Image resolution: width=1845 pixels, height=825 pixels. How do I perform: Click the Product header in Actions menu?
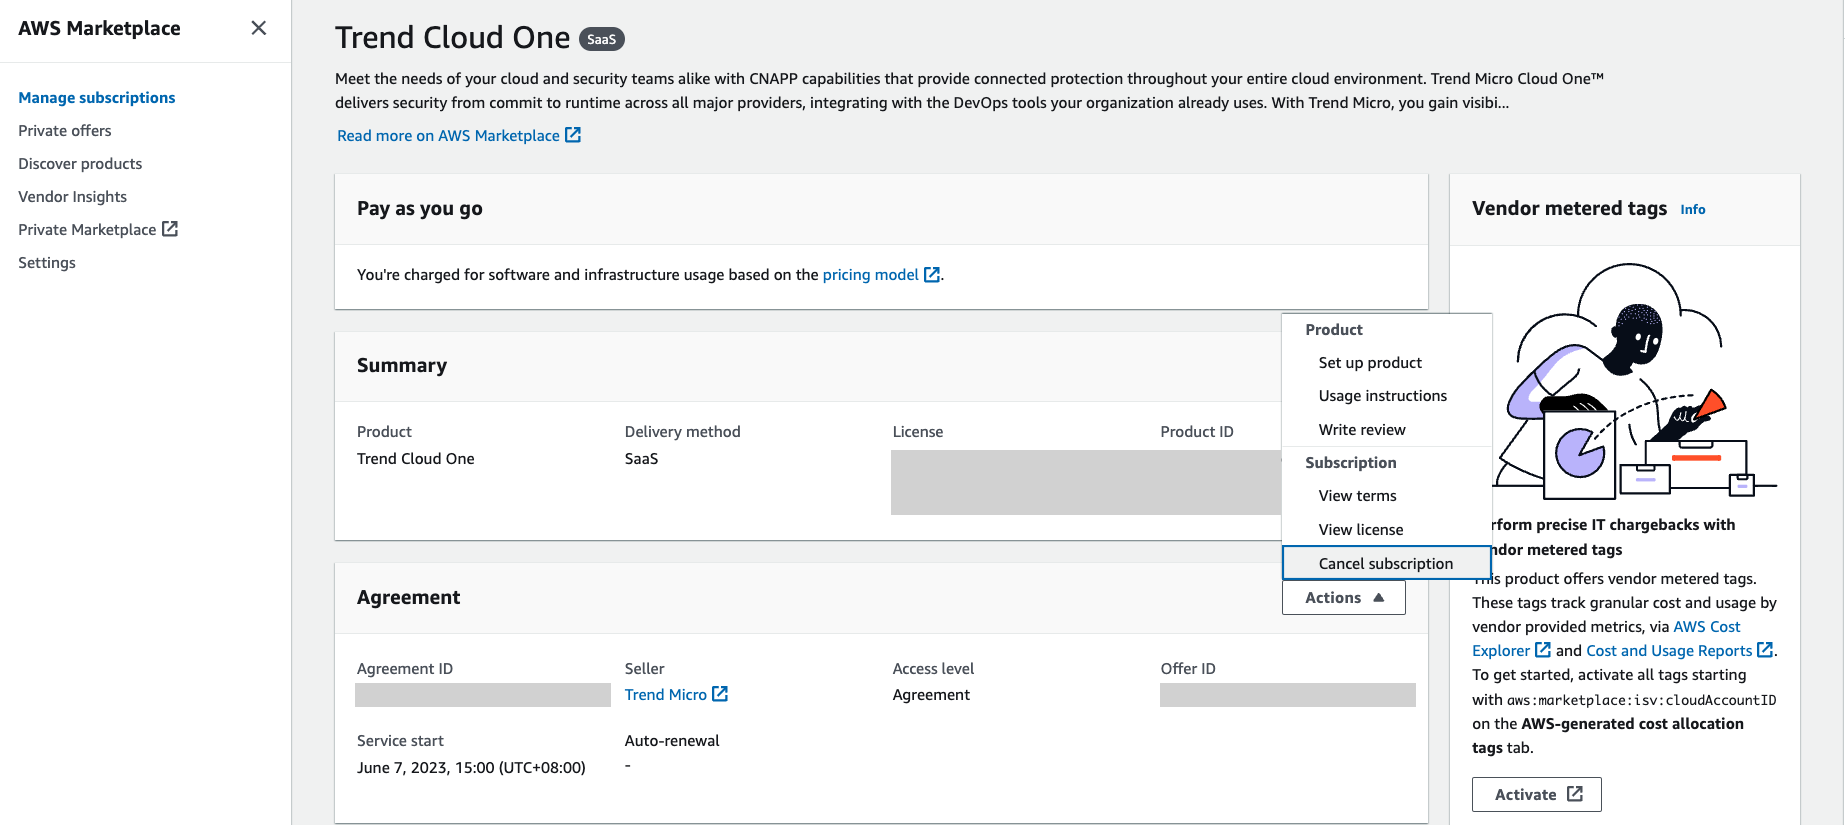(1334, 329)
